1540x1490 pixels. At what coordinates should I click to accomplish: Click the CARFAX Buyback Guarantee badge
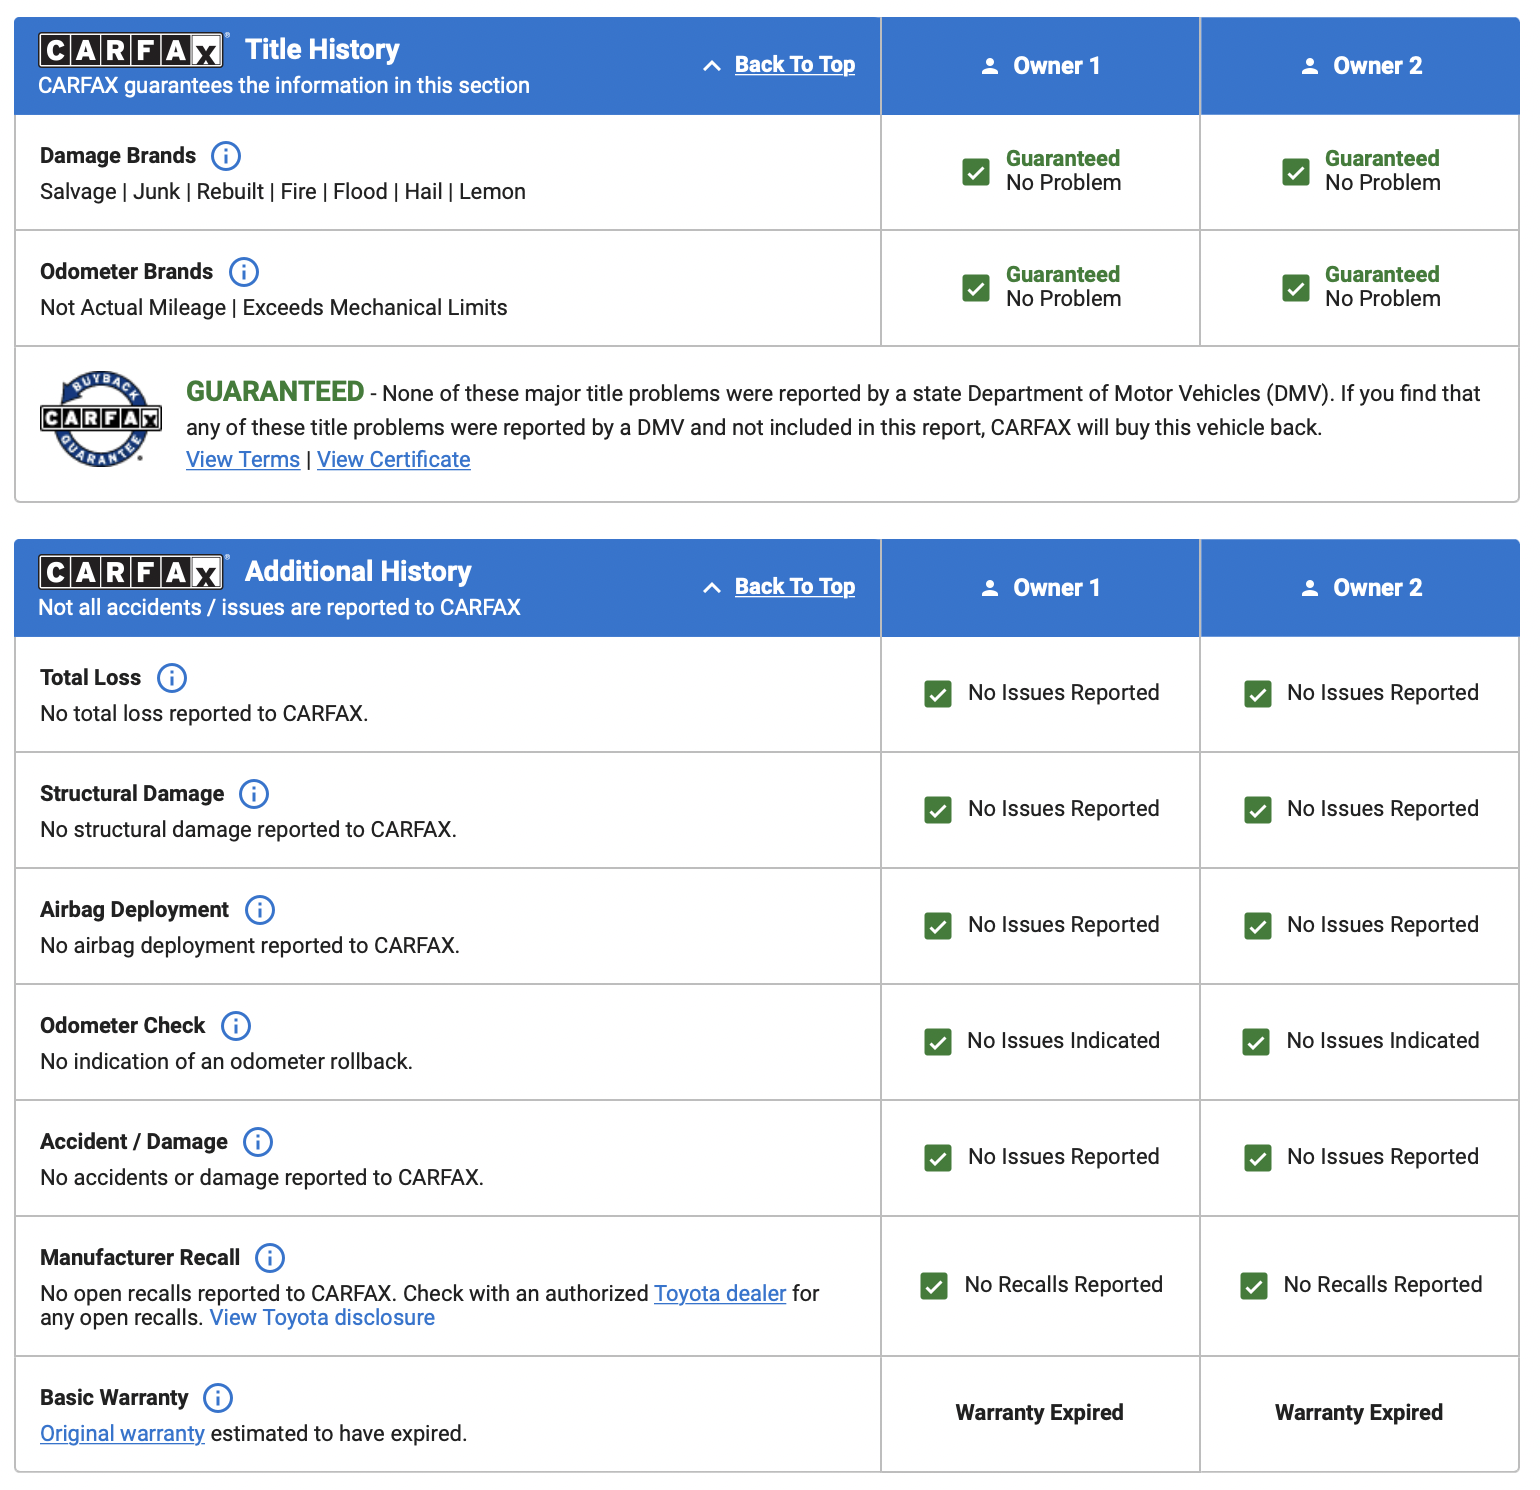[x=101, y=419]
